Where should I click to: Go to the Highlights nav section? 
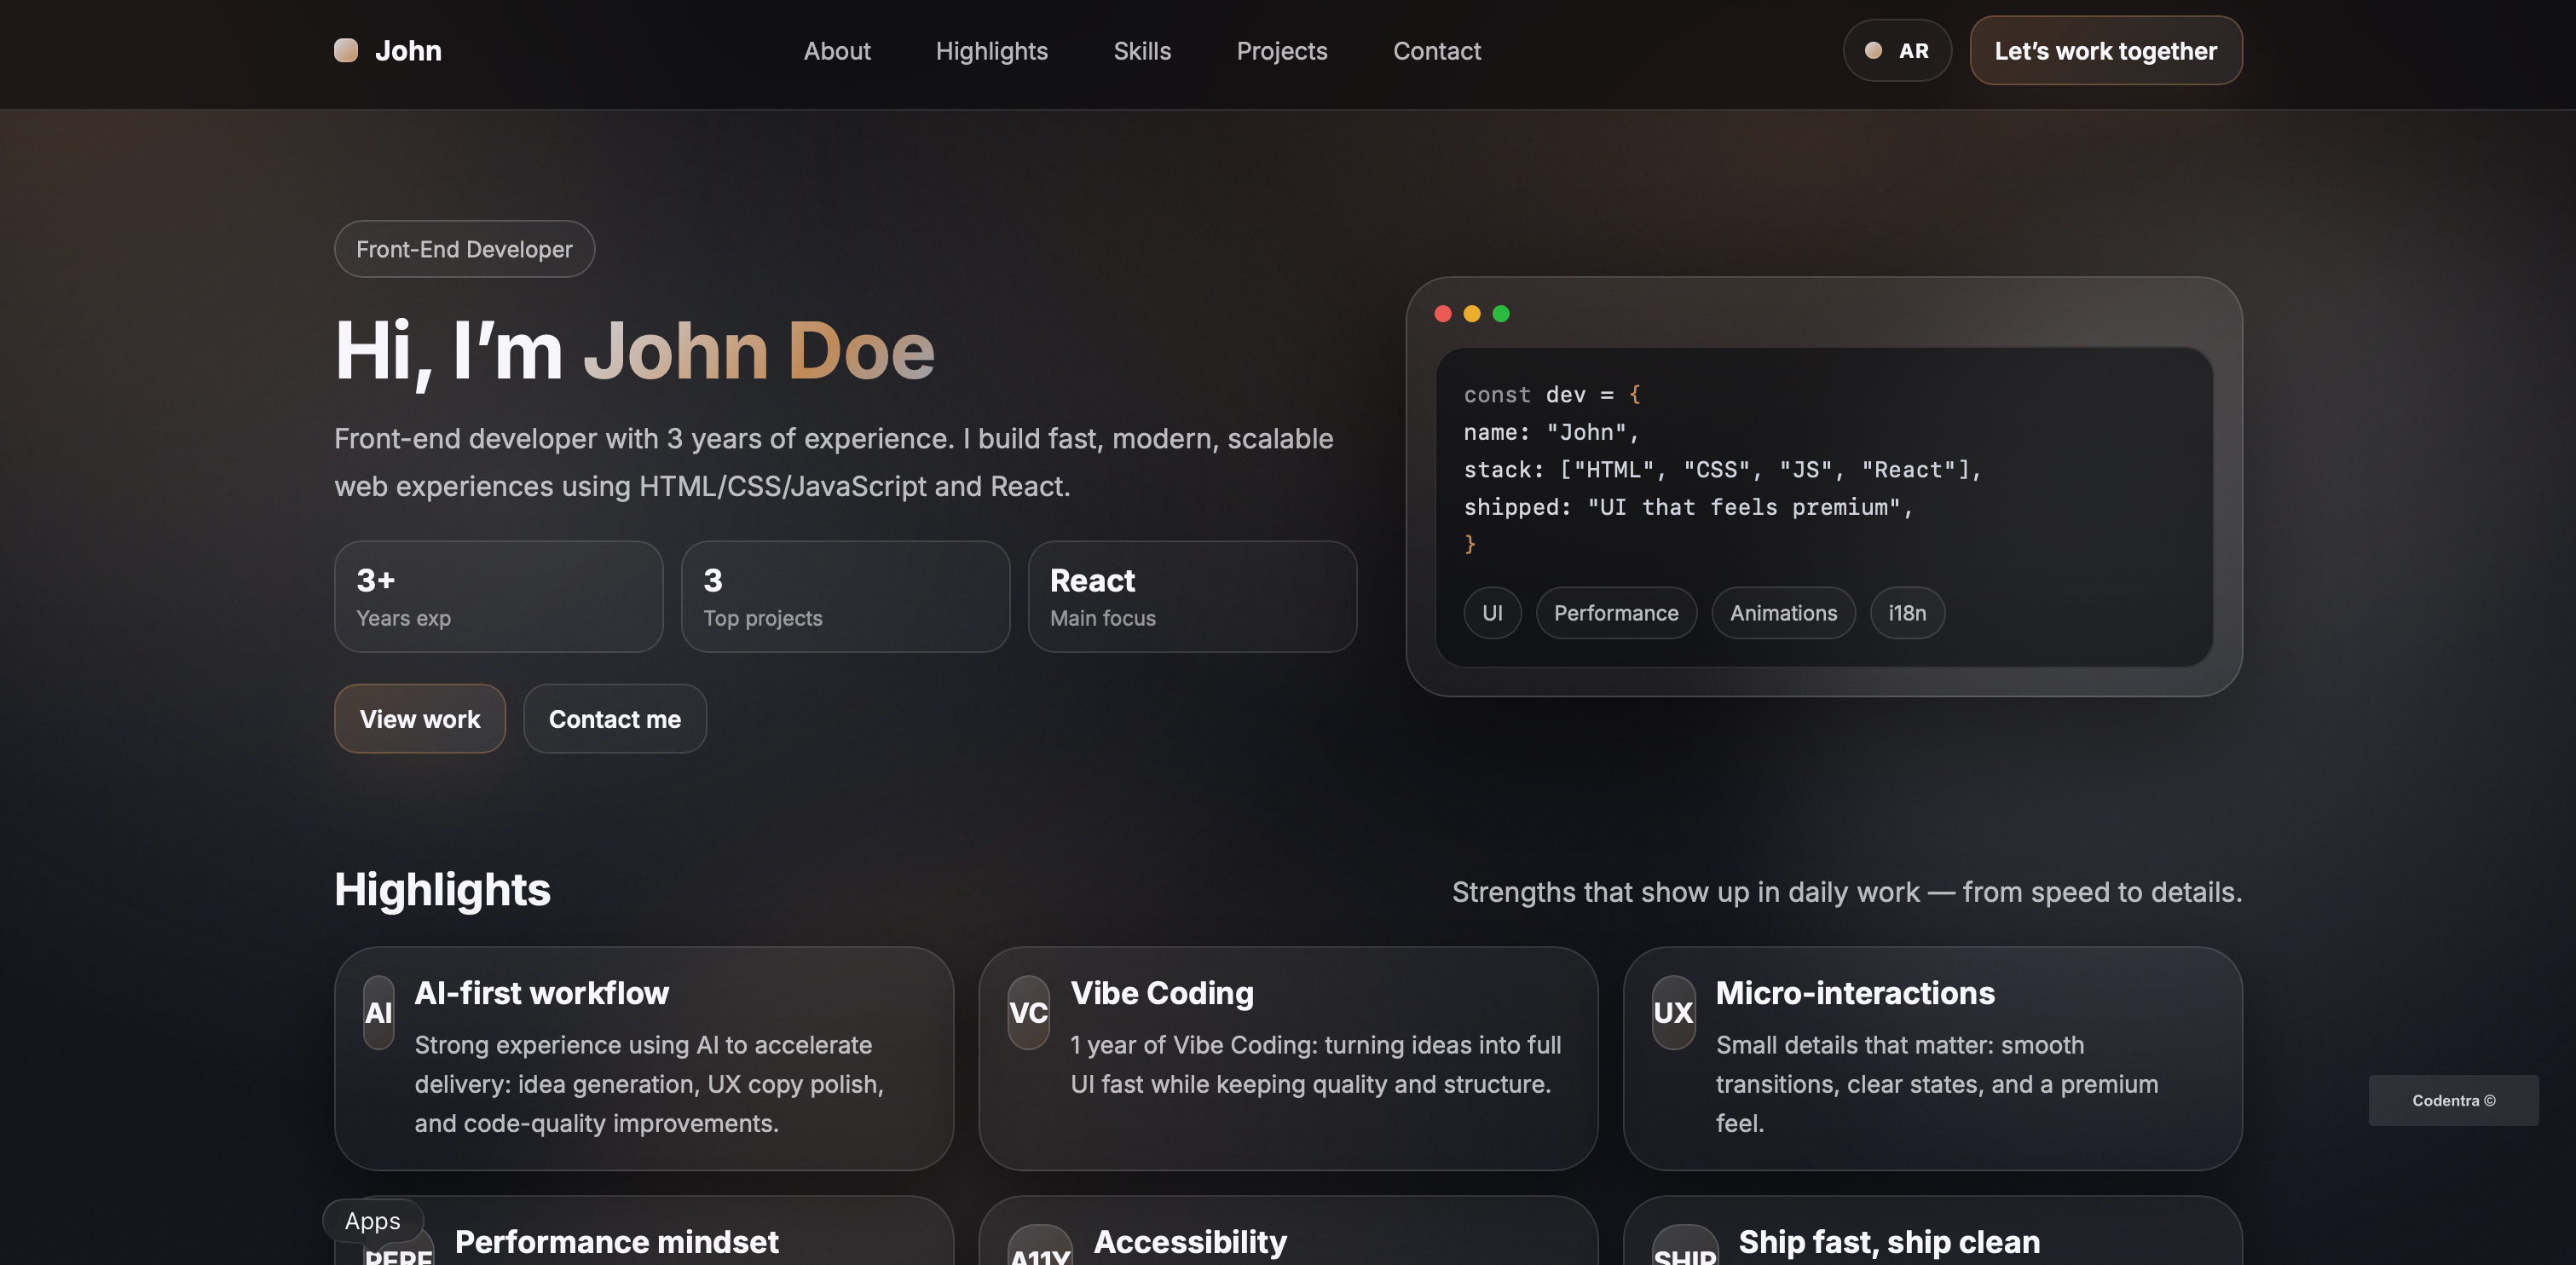[x=991, y=51]
